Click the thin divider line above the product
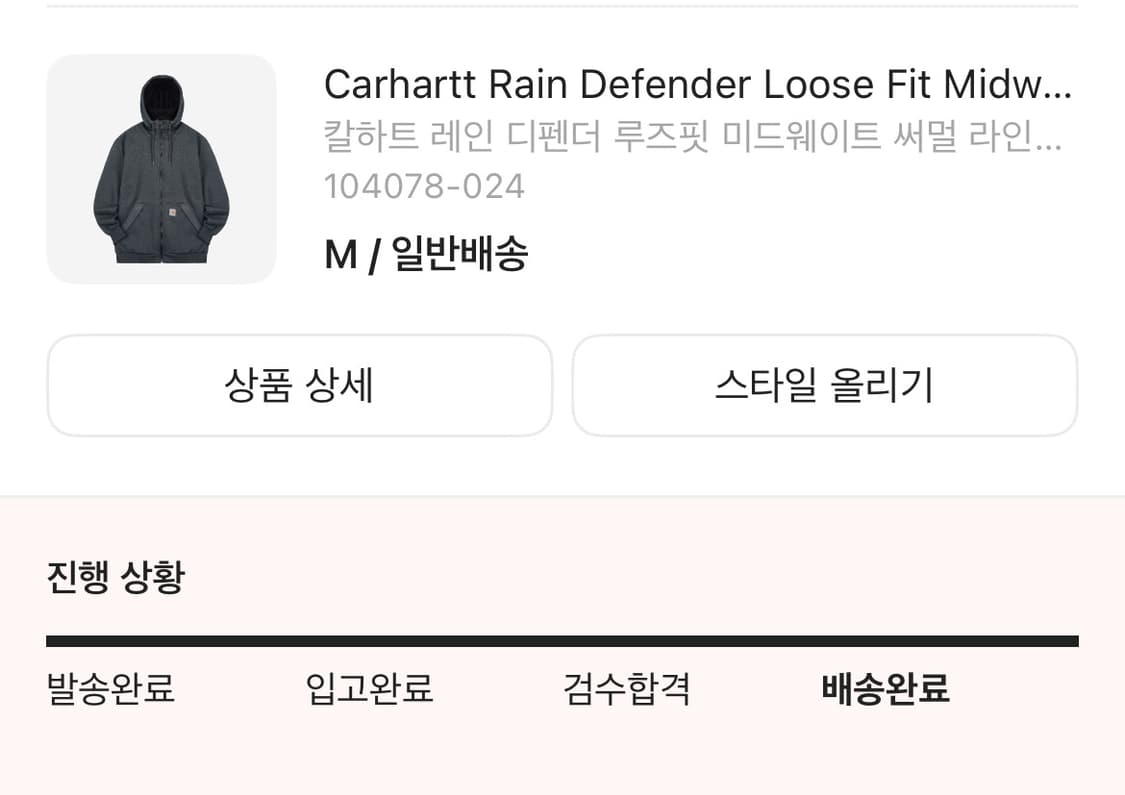The width and height of the screenshot is (1125, 795). tap(562, 6)
